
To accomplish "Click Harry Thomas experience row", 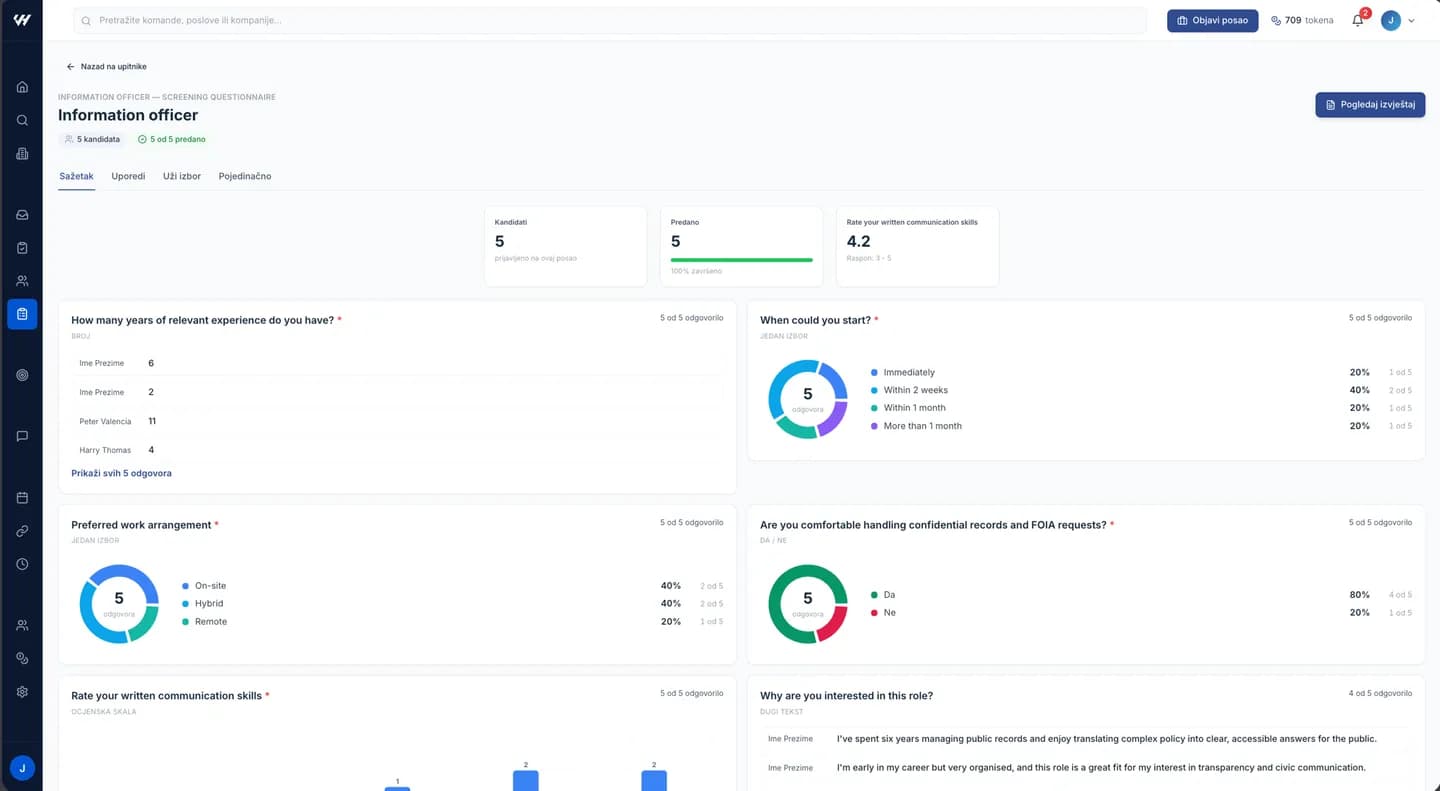I will pyautogui.click(x=397, y=450).
